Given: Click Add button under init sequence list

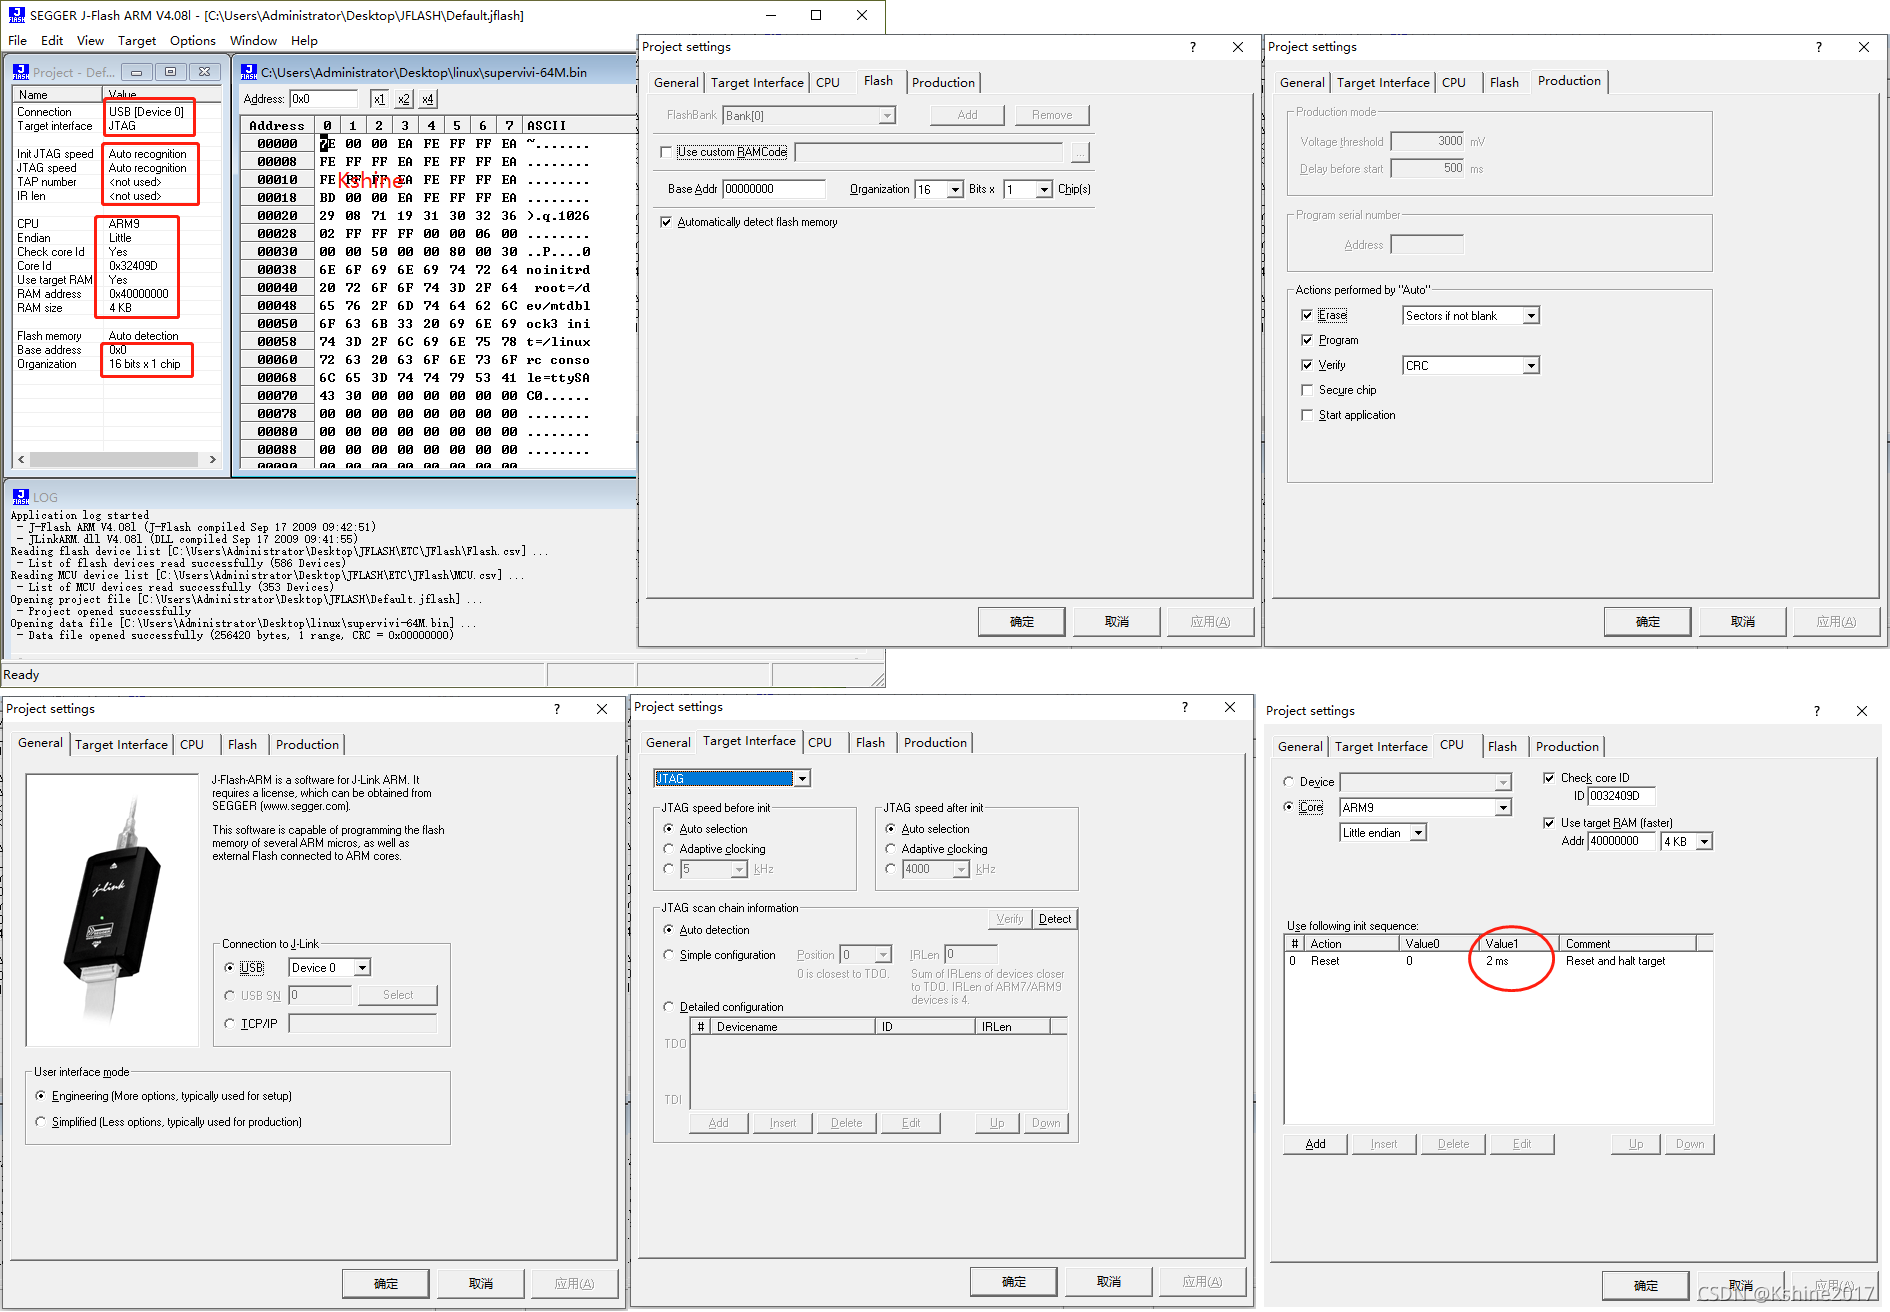Looking at the screenshot, I should (1316, 1144).
